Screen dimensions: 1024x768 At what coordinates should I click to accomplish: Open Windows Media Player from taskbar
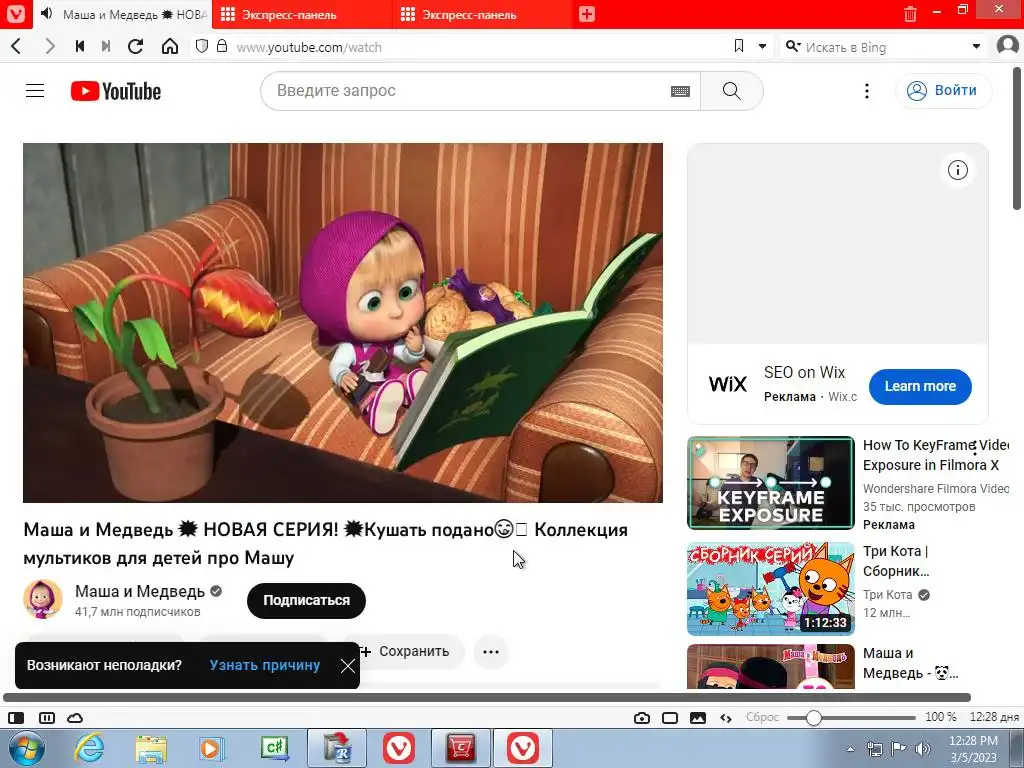[x=212, y=748]
